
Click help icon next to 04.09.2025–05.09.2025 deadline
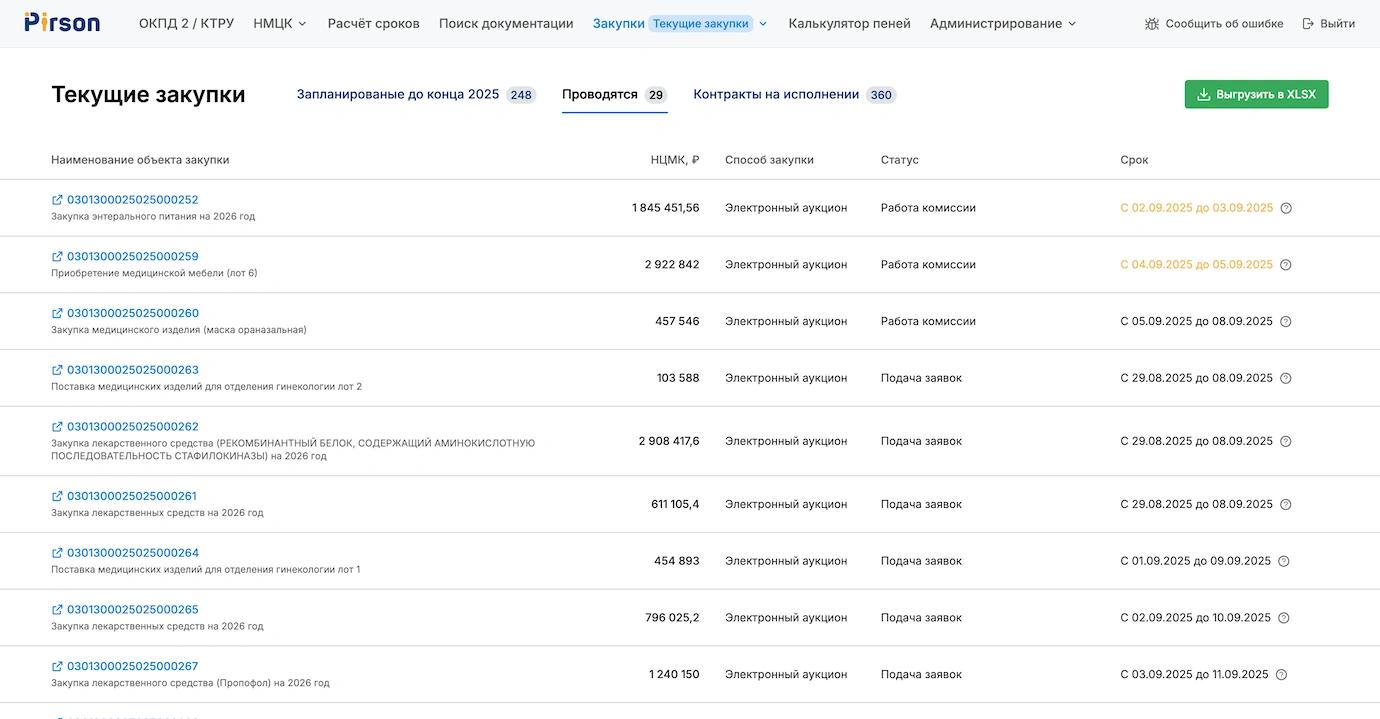coord(1286,265)
